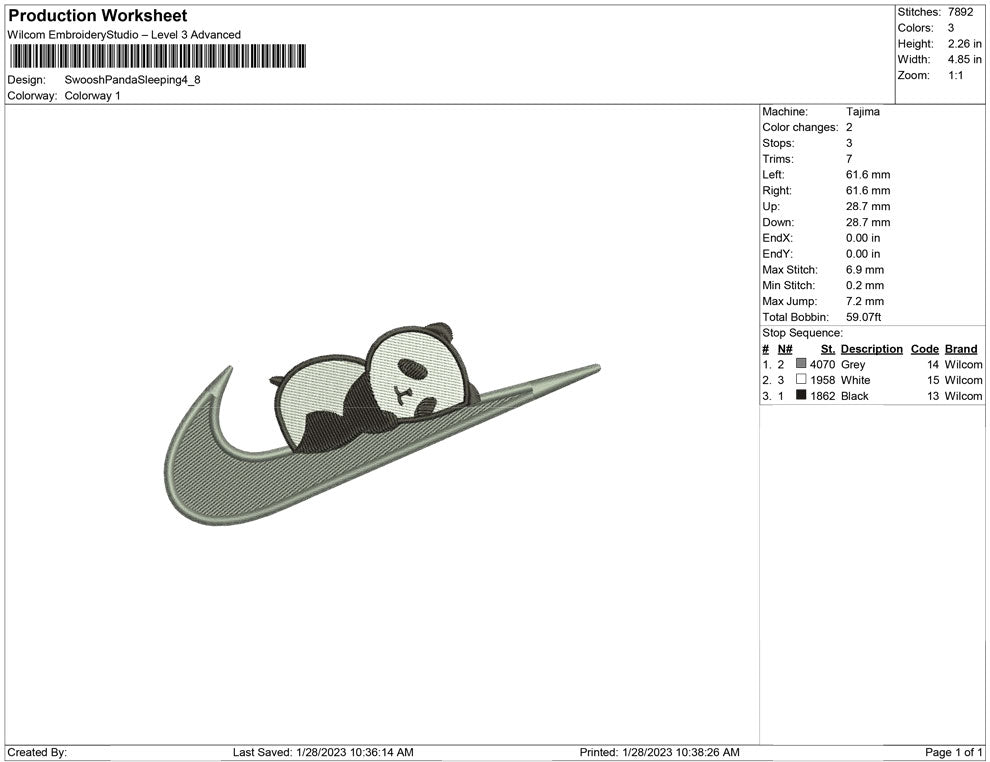Click the 'St.' column header

click(828, 349)
